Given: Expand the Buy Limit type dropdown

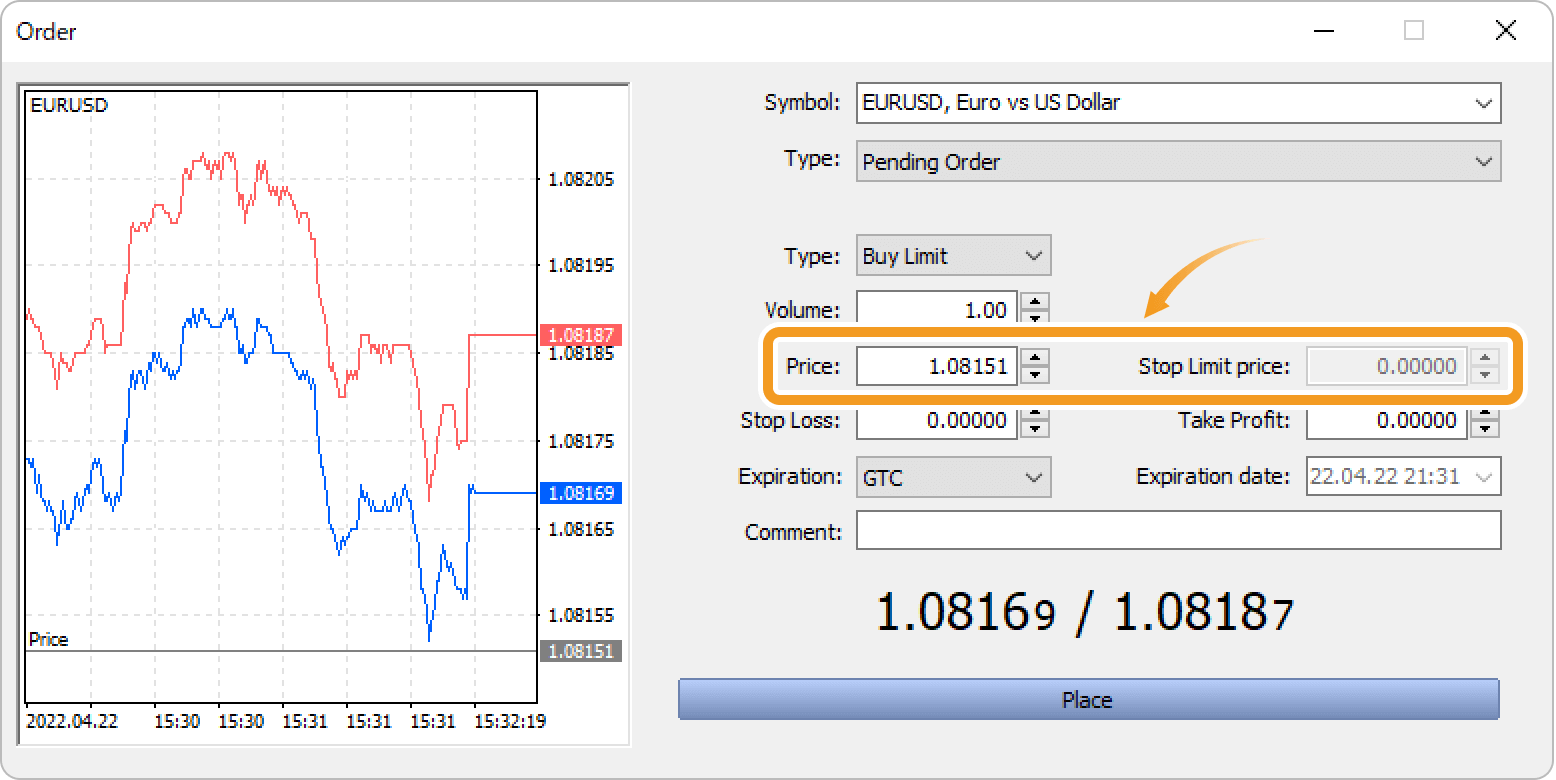Looking at the screenshot, I should [953, 256].
